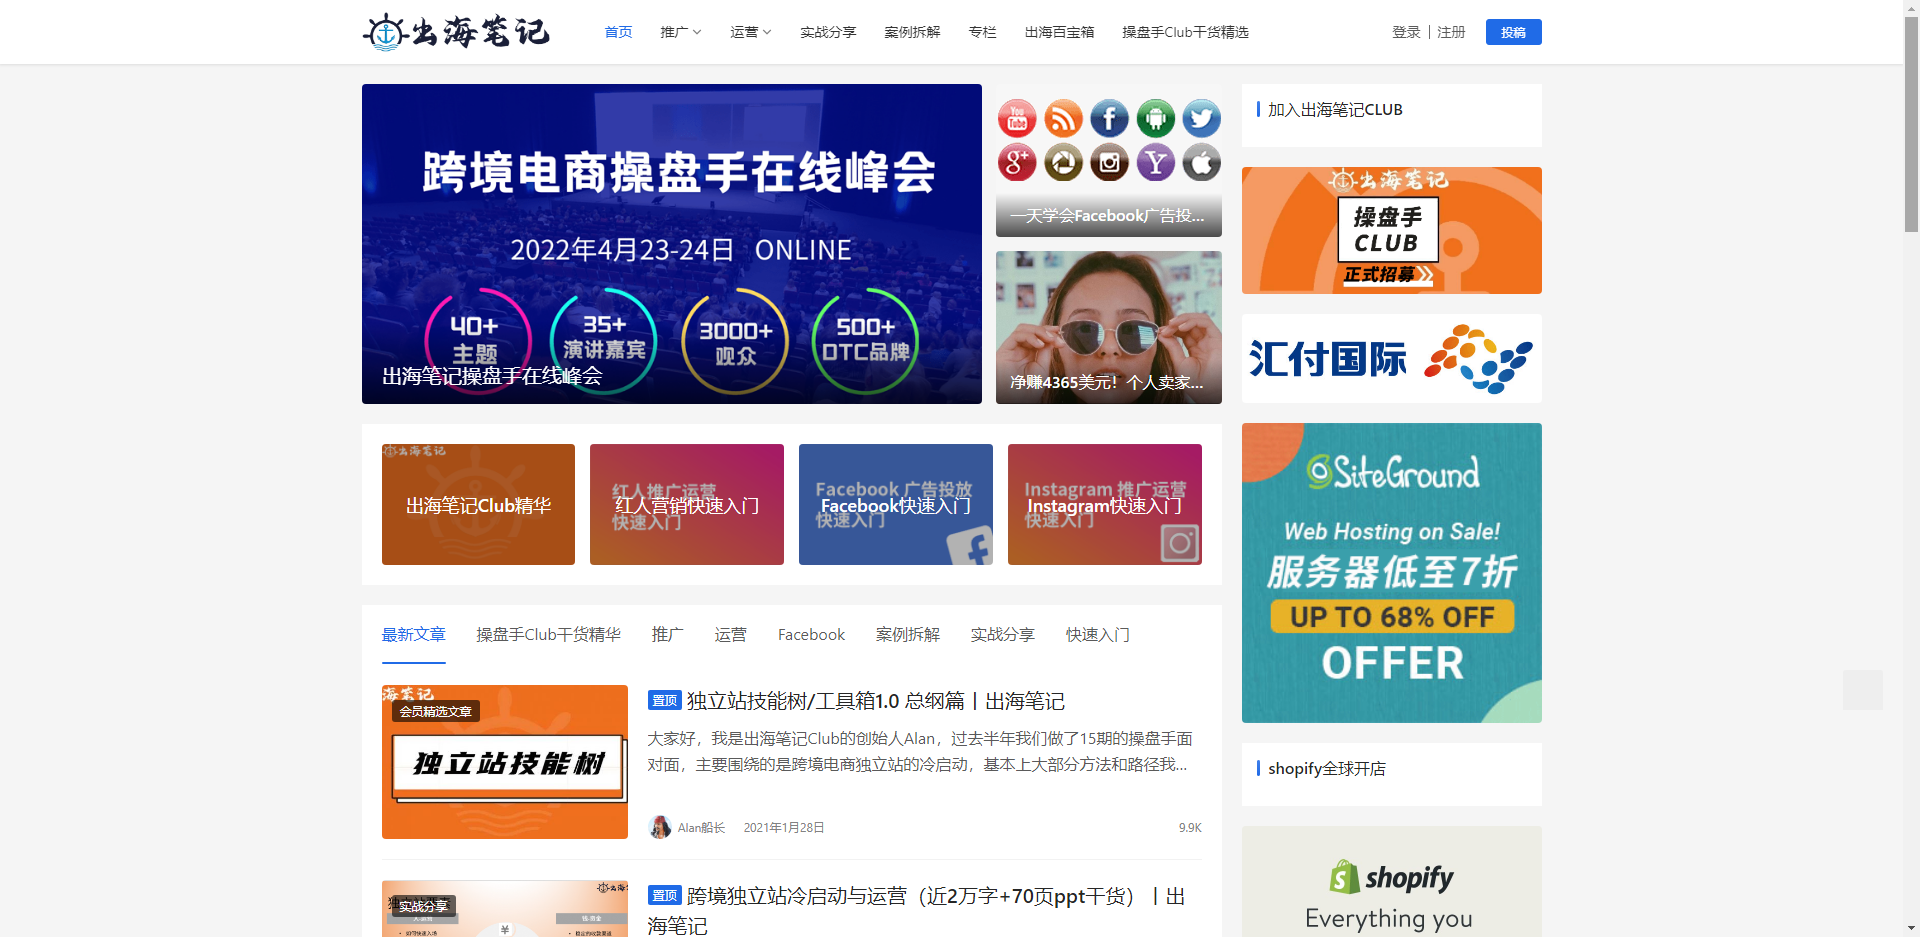Open the Facebook快速入门 card
This screenshot has height=937, width=1920.
click(896, 504)
